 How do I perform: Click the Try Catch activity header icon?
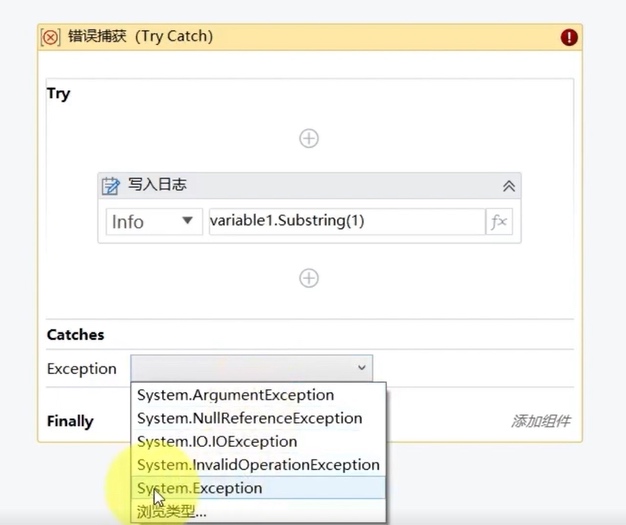[x=50, y=37]
